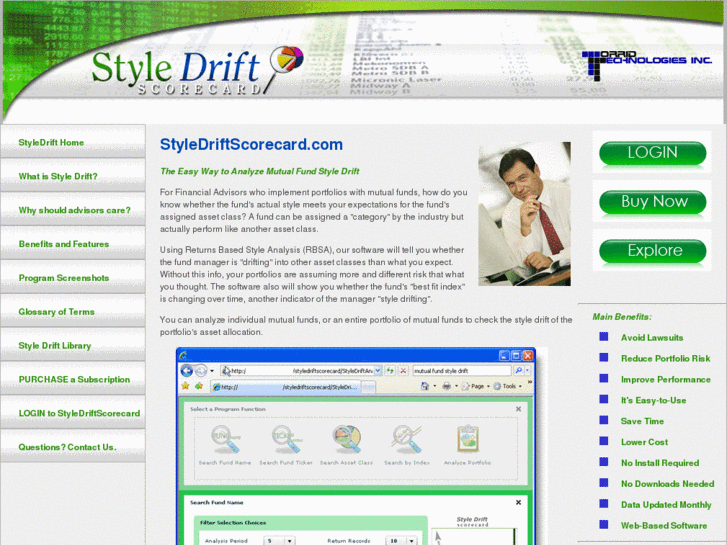Click the blue bullet beside Save Time
Screen dimensions: 727x545
603,420
